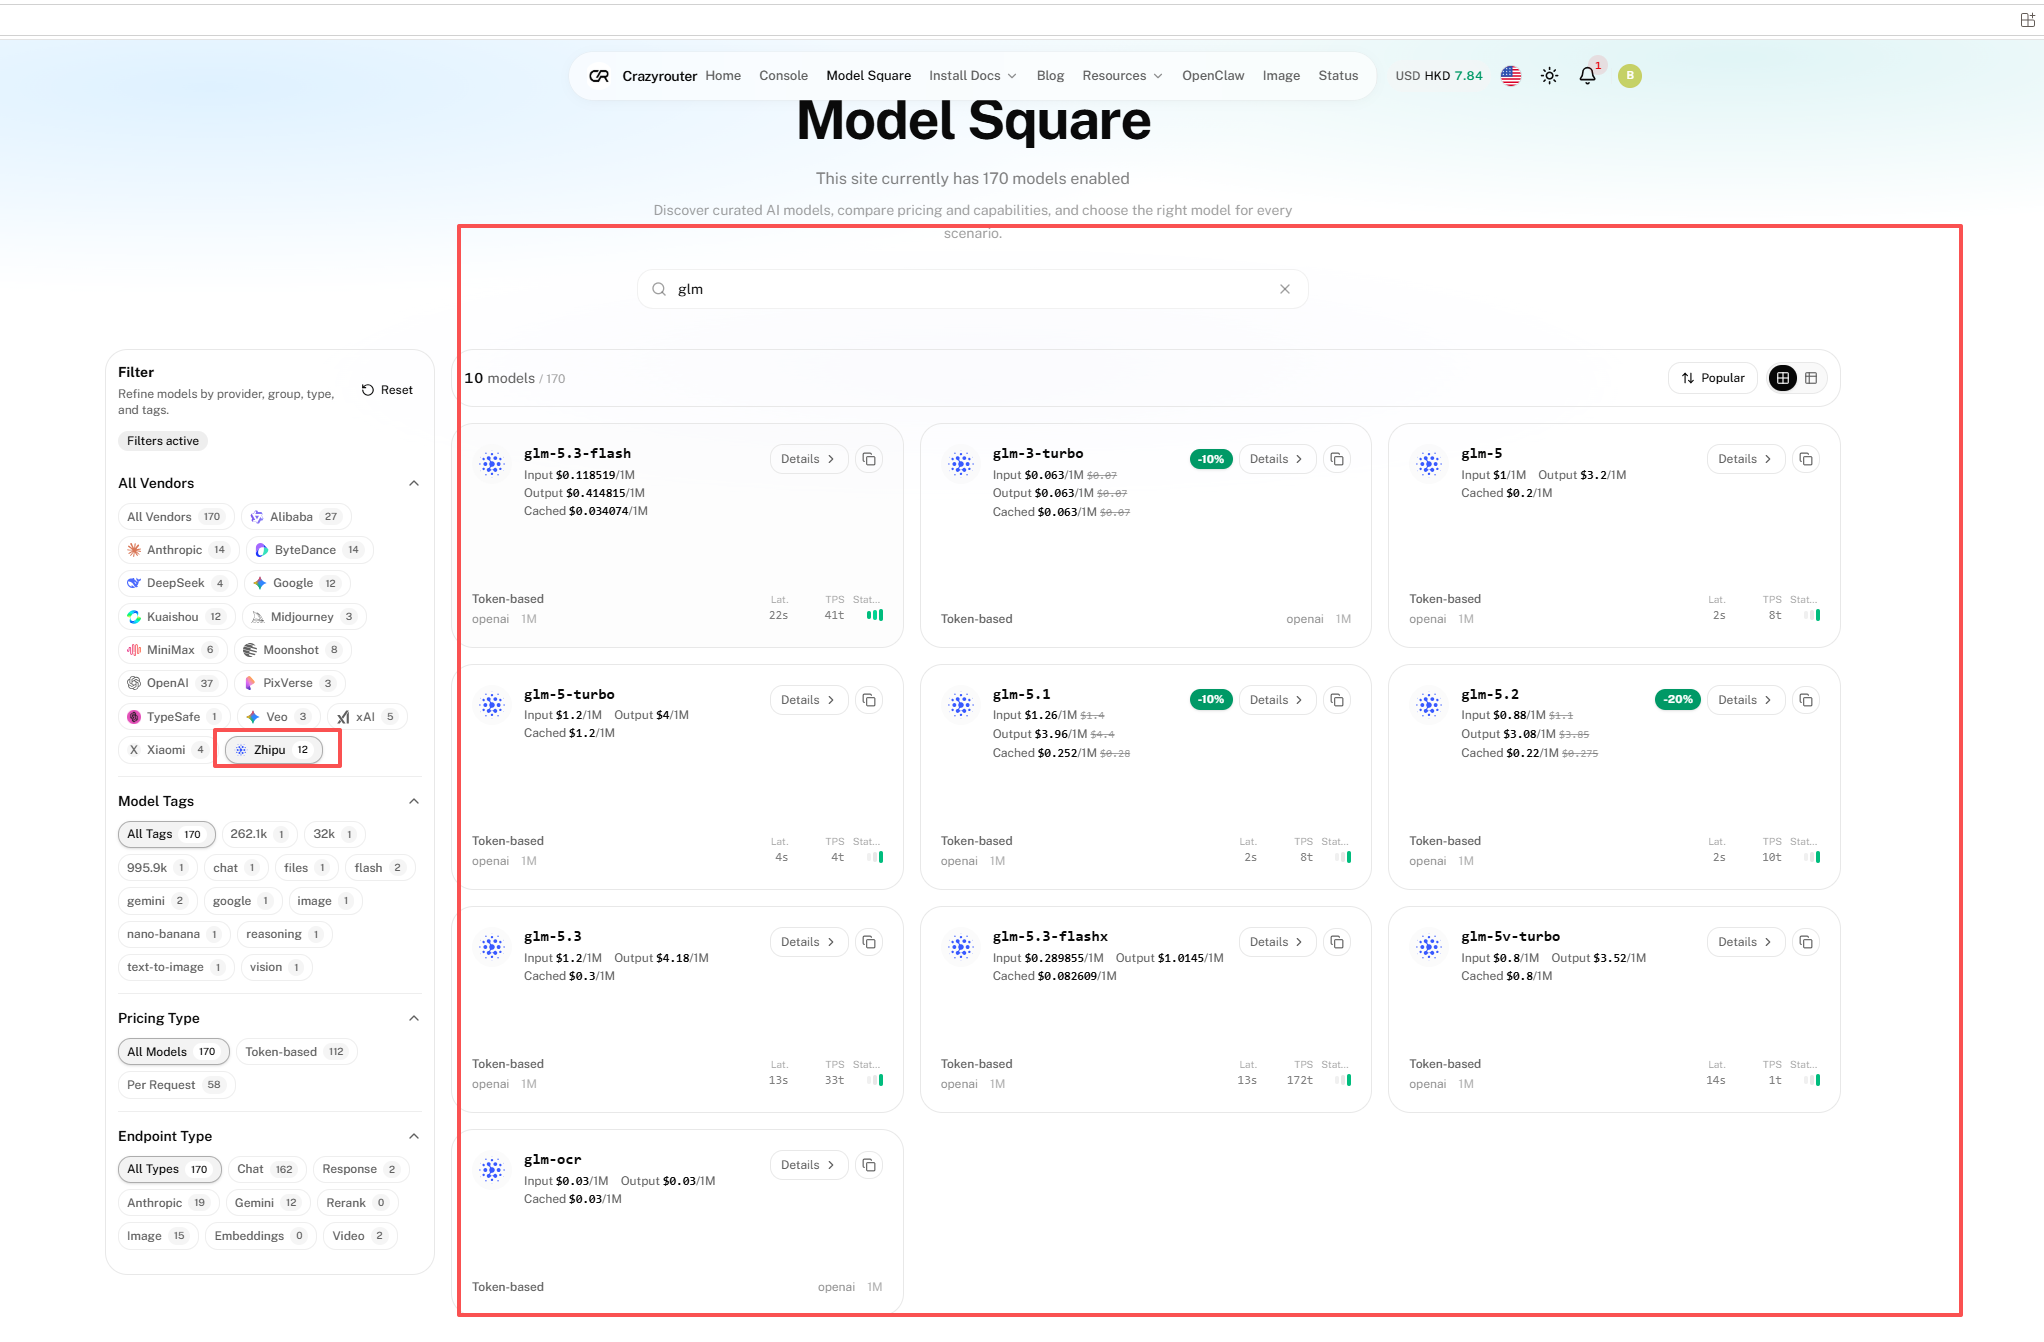Image resolution: width=2044 pixels, height=1342 pixels.
Task: Open the user avatar menu
Action: (x=1630, y=76)
